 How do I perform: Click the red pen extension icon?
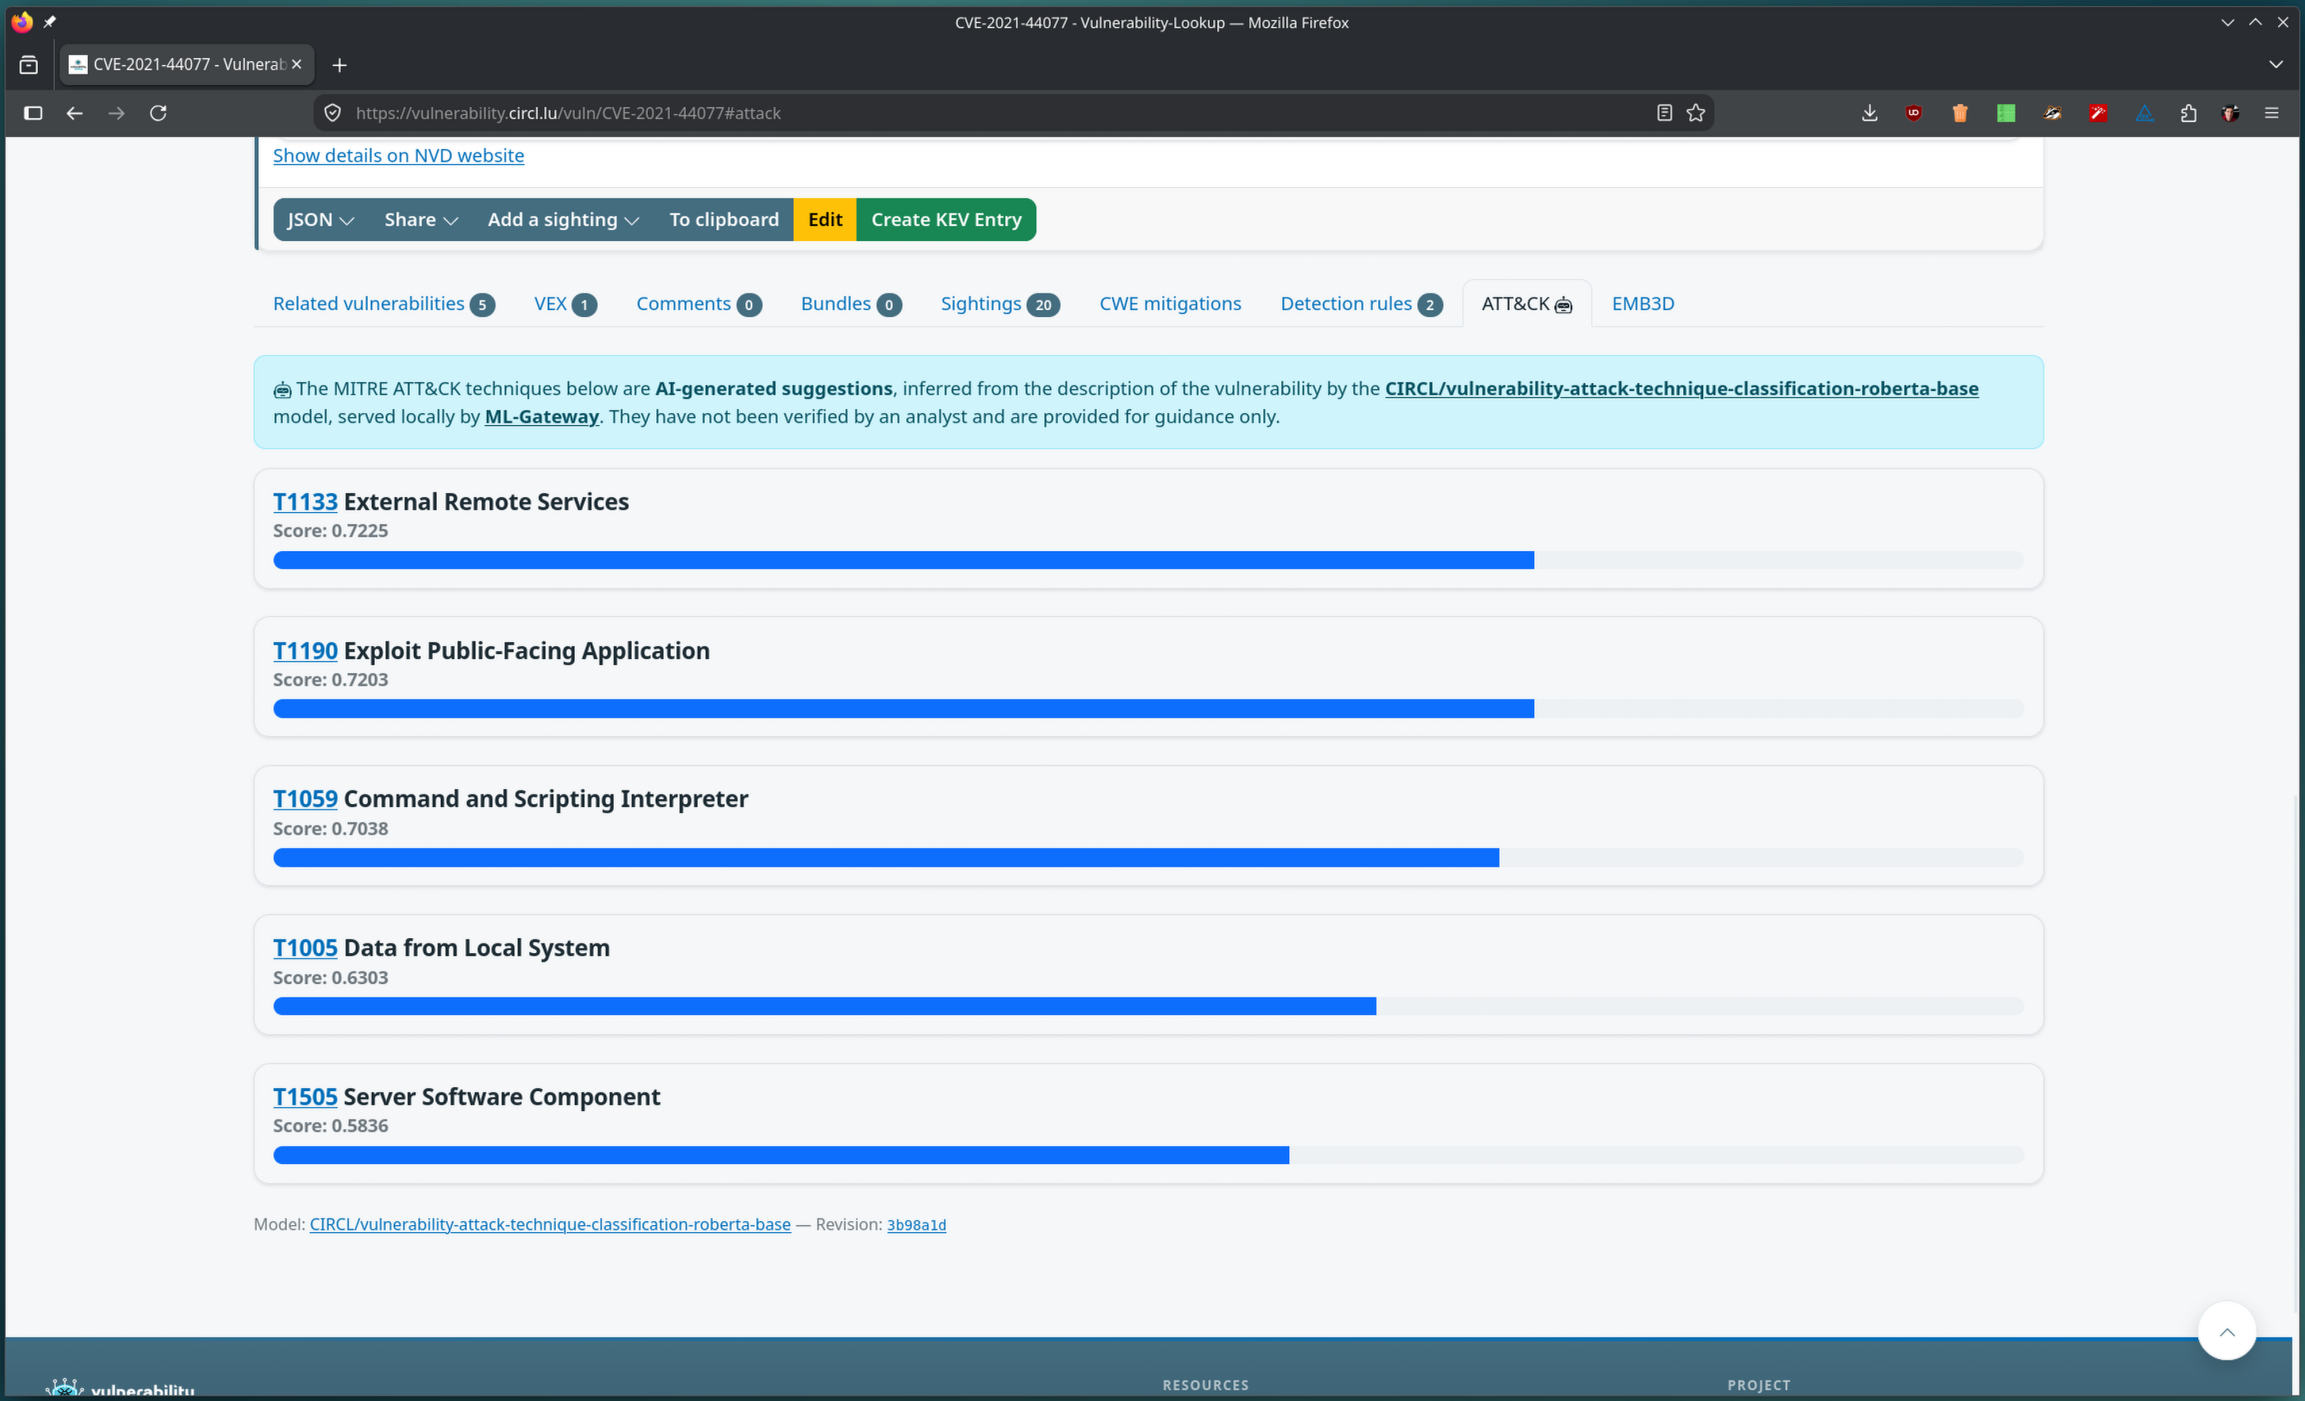pos(2098,113)
